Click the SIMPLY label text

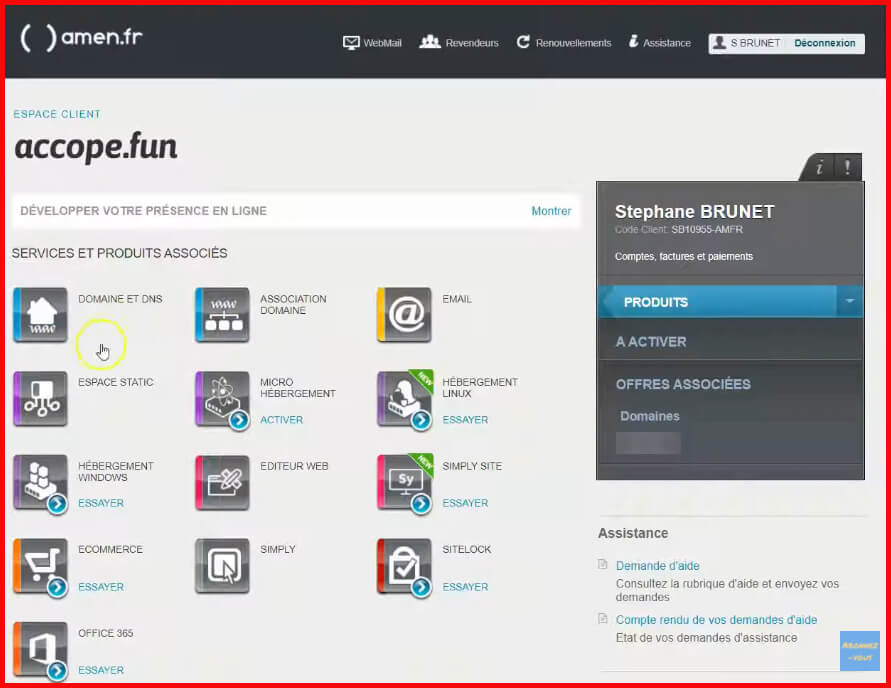coord(278,549)
